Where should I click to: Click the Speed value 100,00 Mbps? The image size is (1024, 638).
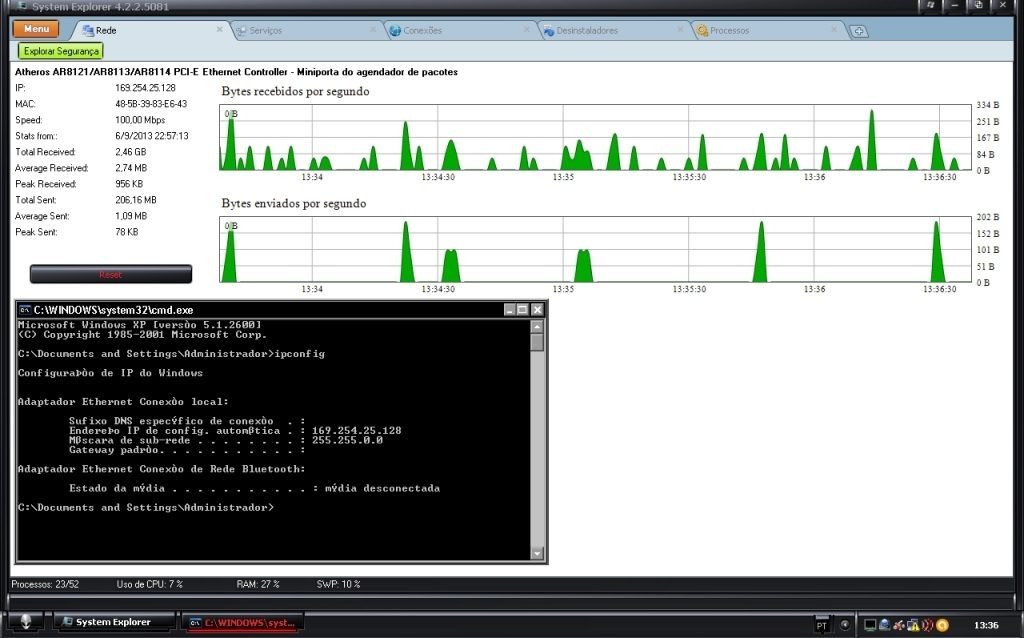(140, 120)
